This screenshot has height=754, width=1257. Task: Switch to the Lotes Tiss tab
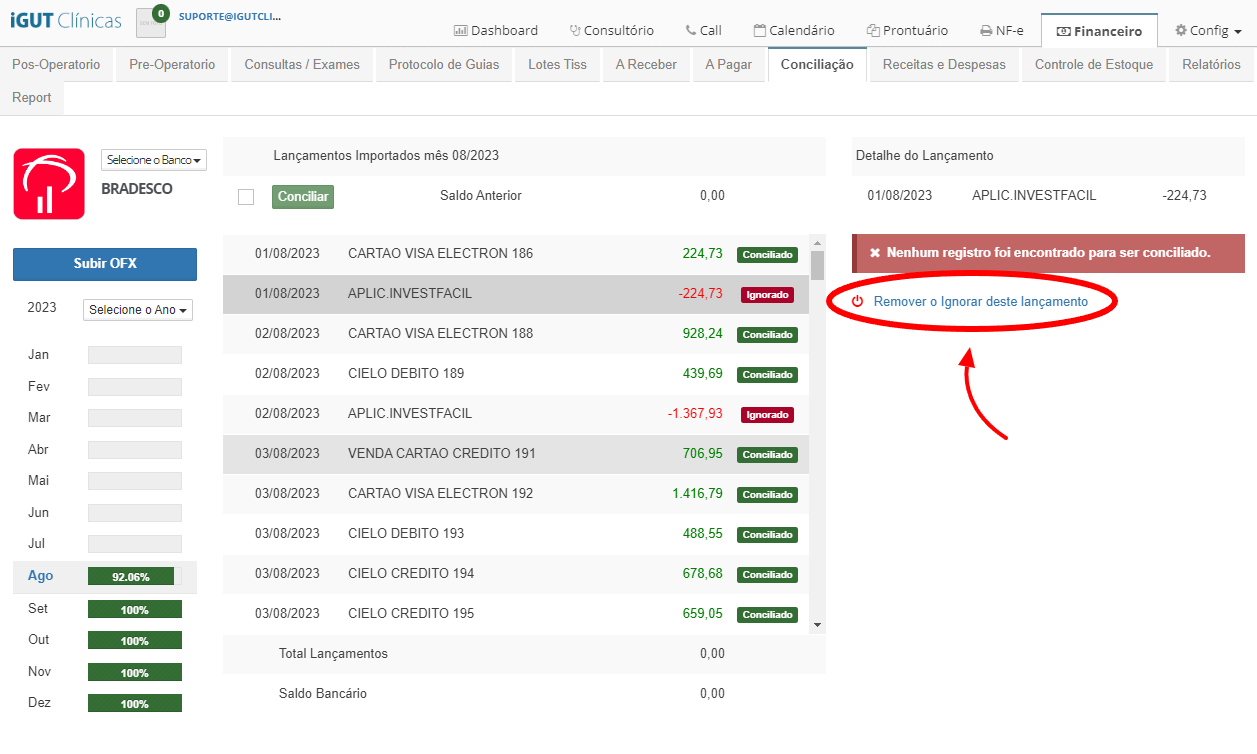tap(557, 64)
